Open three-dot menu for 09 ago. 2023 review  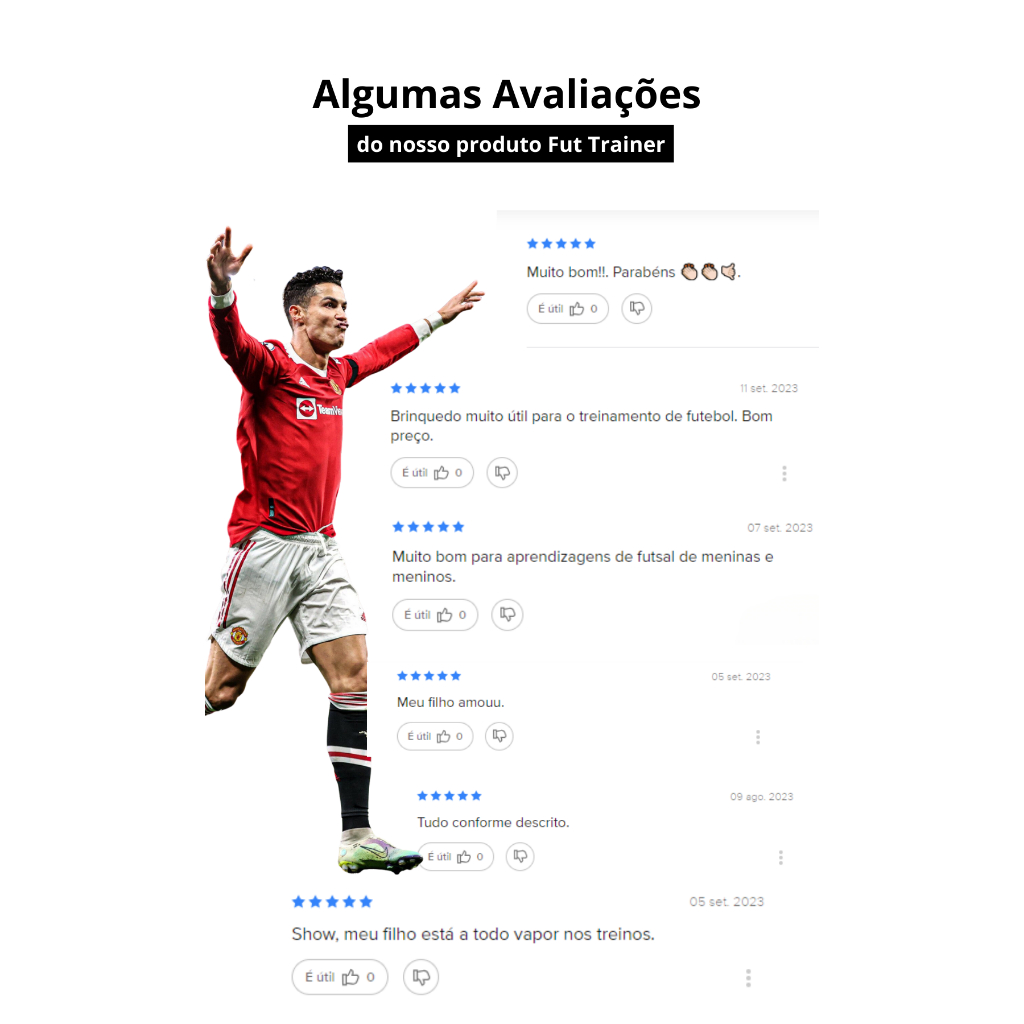780,857
